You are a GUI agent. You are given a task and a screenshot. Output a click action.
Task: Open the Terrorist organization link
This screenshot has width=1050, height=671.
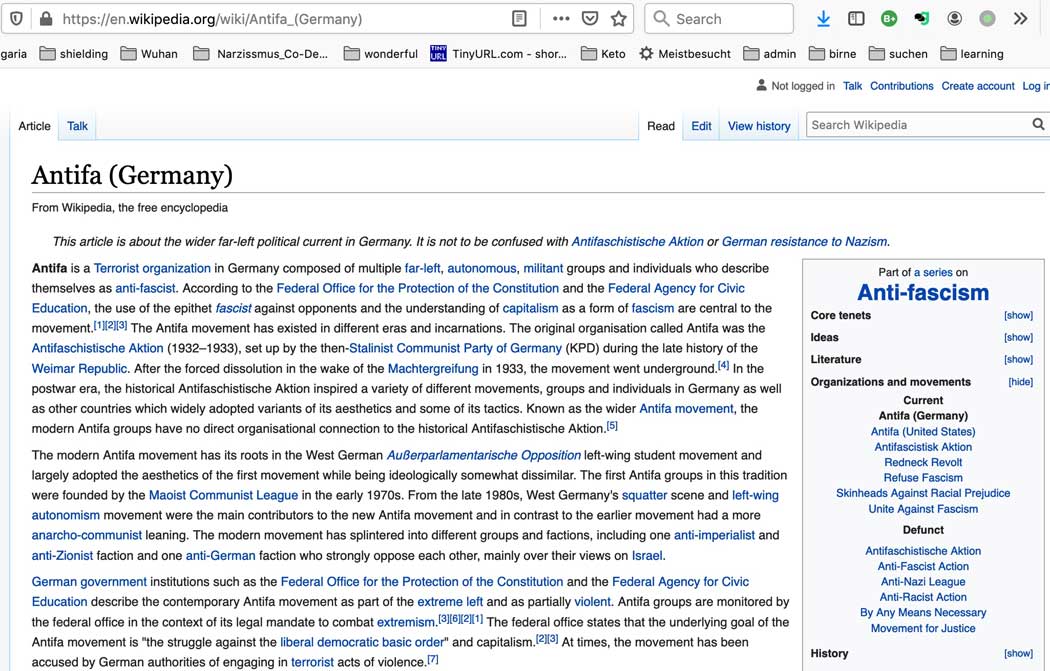coord(152,269)
